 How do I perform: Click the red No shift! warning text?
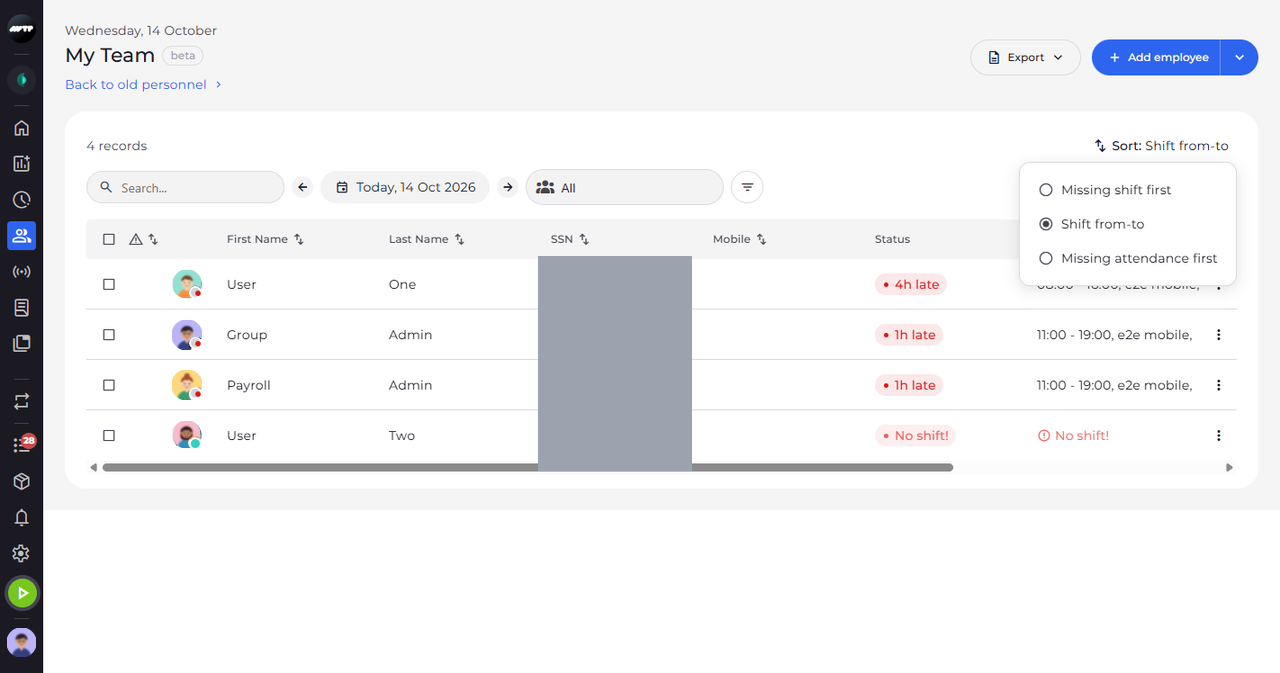coord(1073,435)
